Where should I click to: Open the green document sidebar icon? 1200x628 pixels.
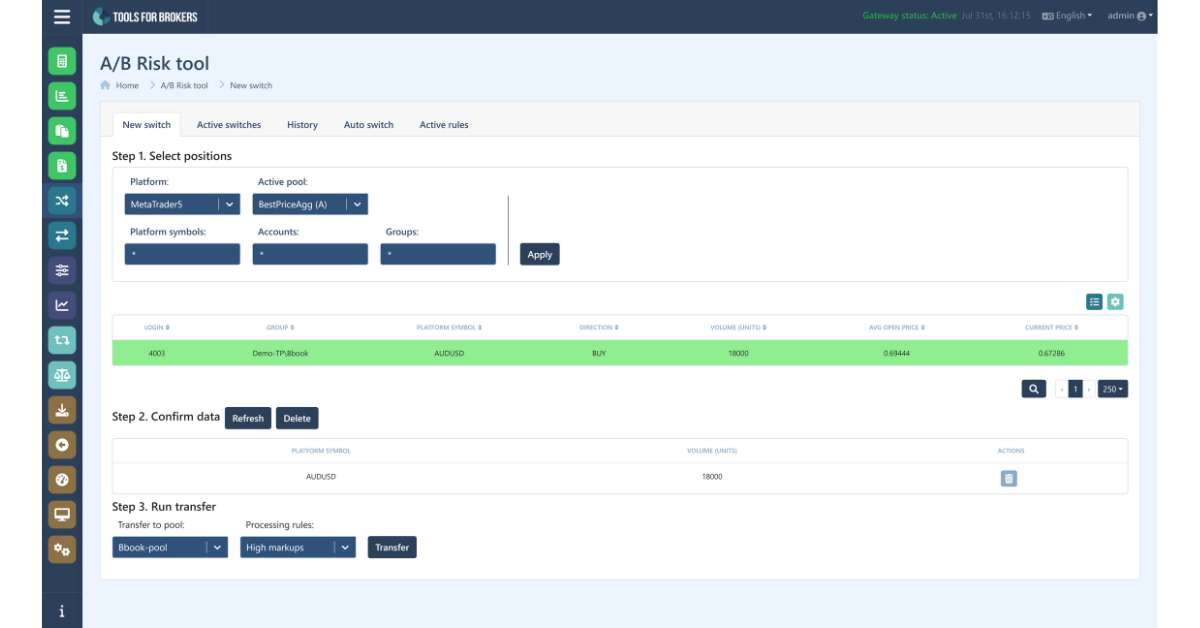pyautogui.click(x=62, y=62)
